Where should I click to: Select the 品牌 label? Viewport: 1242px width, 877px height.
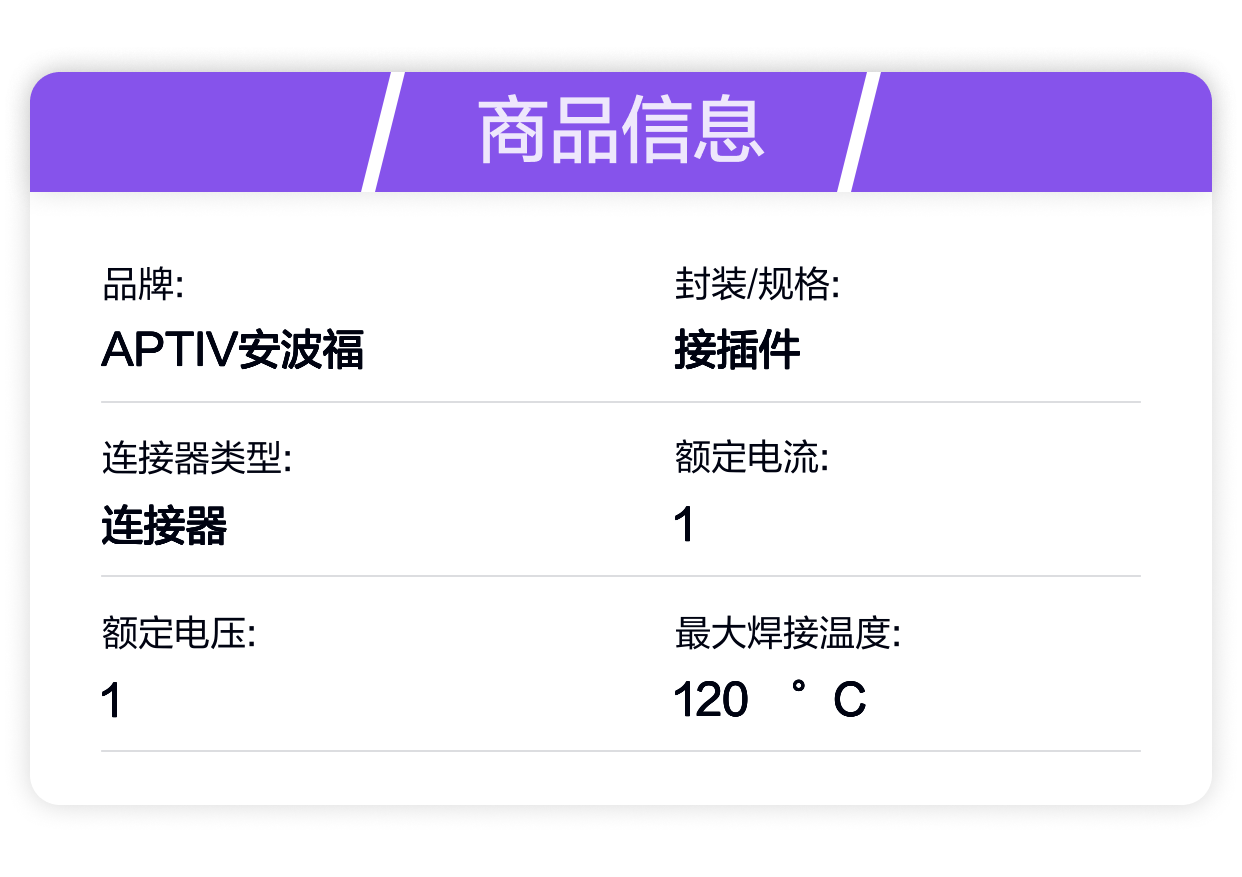(143, 286)
